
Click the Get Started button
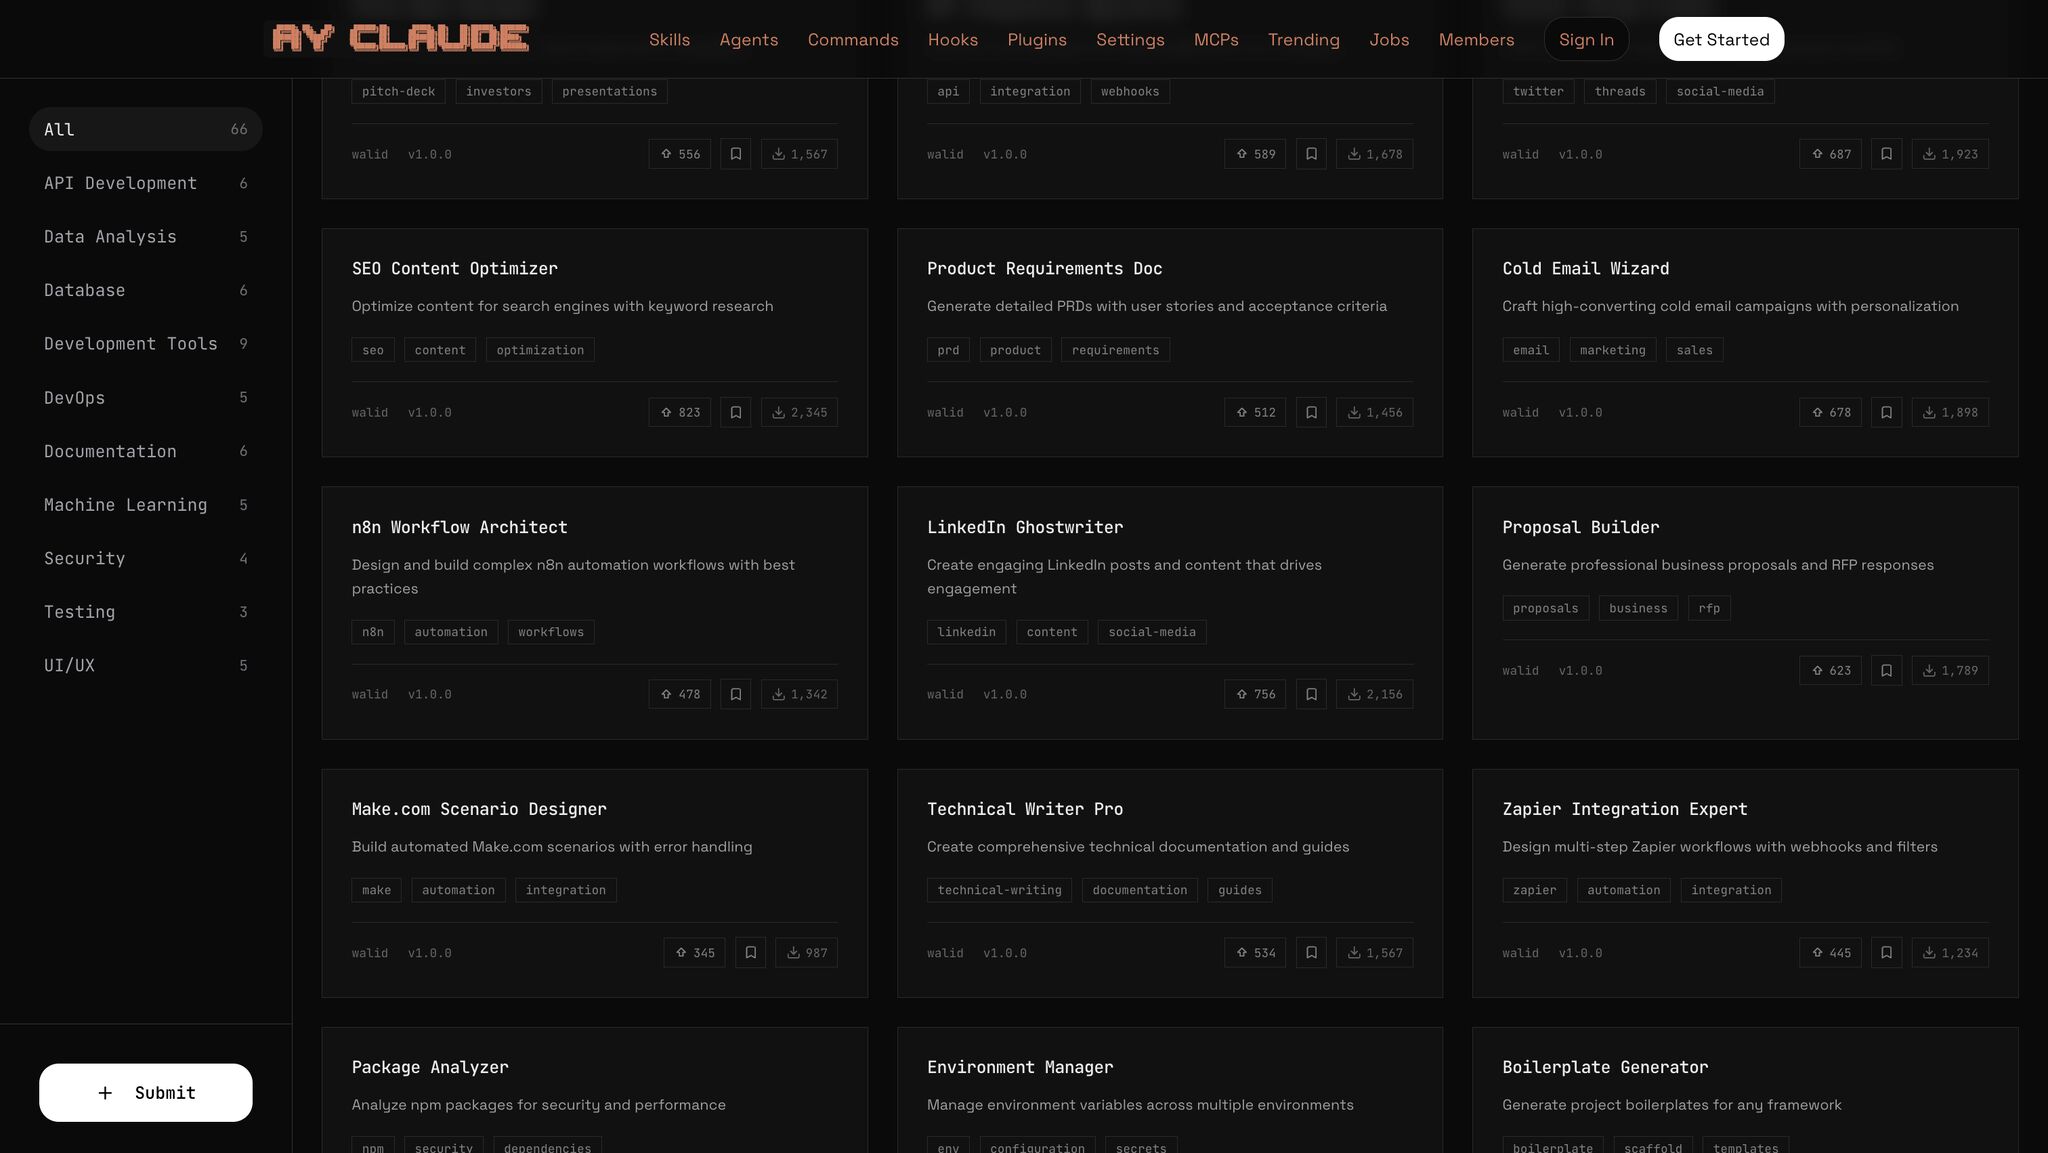pyautogui.click(x=1720, y=39)
